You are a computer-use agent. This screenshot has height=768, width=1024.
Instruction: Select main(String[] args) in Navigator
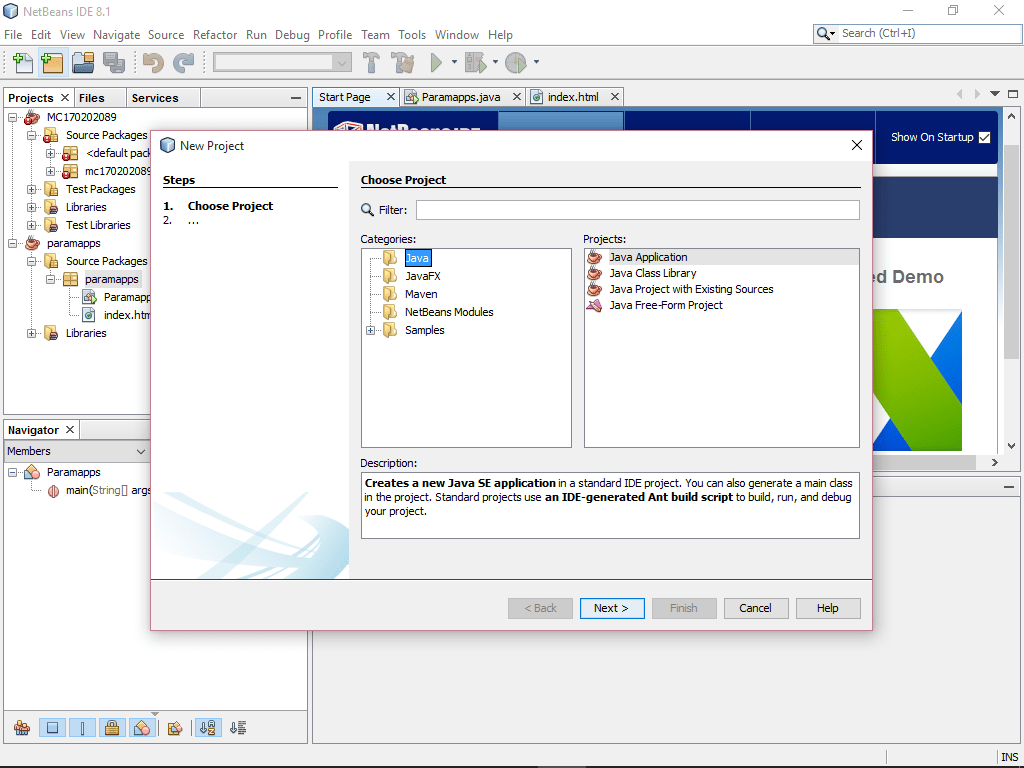coord(107,490)
